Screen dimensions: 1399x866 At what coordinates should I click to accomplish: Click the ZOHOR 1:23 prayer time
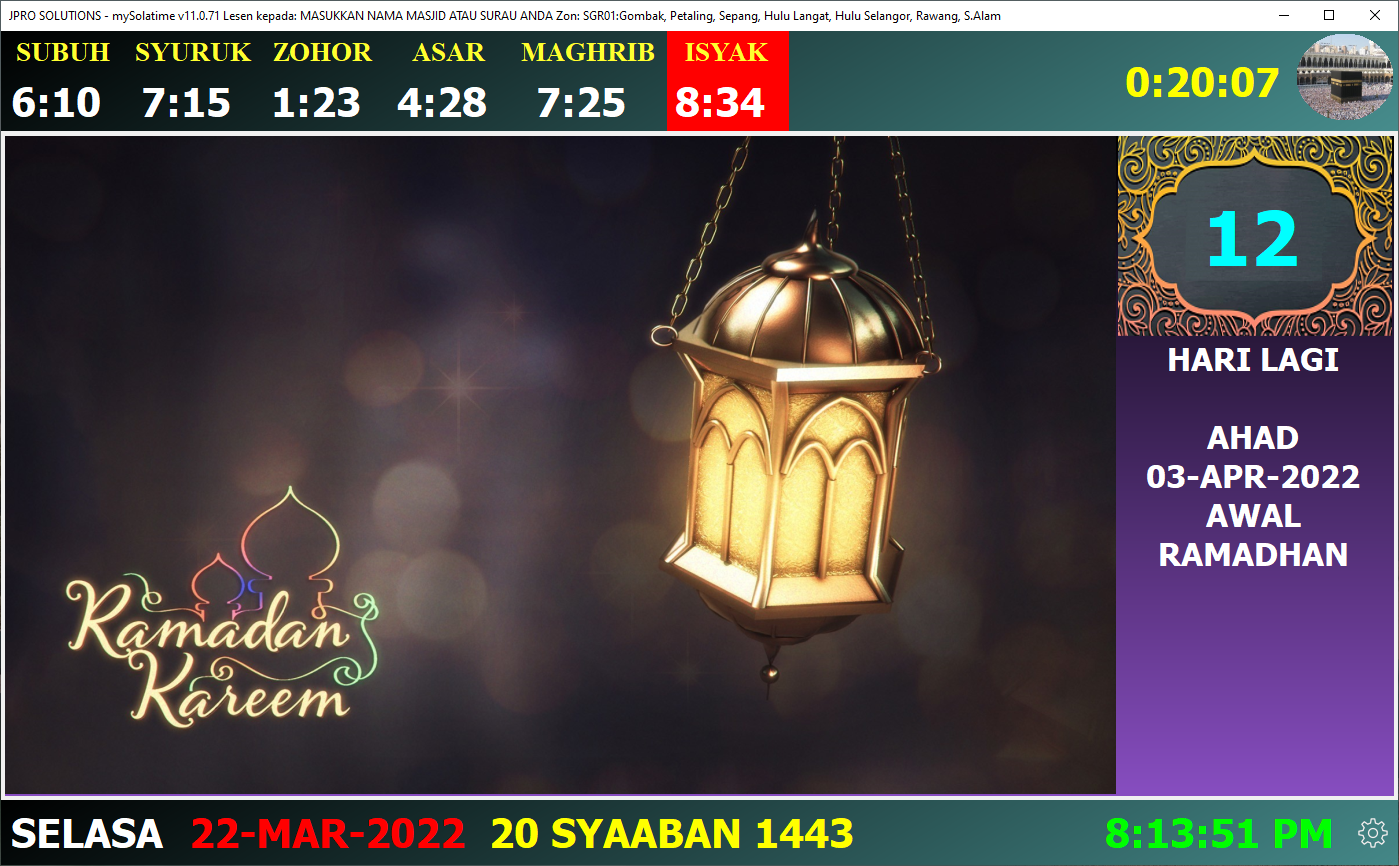[x=320, y=81]
